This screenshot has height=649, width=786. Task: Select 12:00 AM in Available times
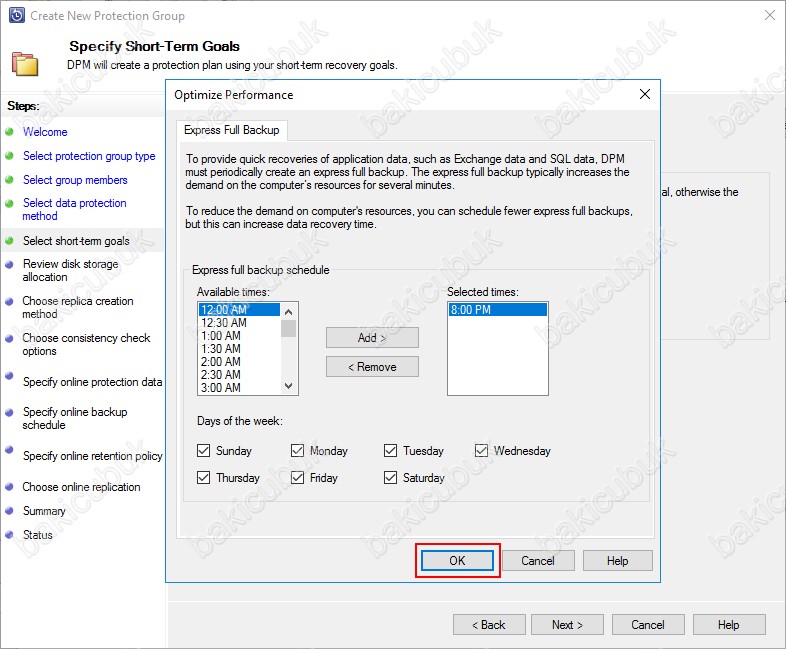pos(240,310)
